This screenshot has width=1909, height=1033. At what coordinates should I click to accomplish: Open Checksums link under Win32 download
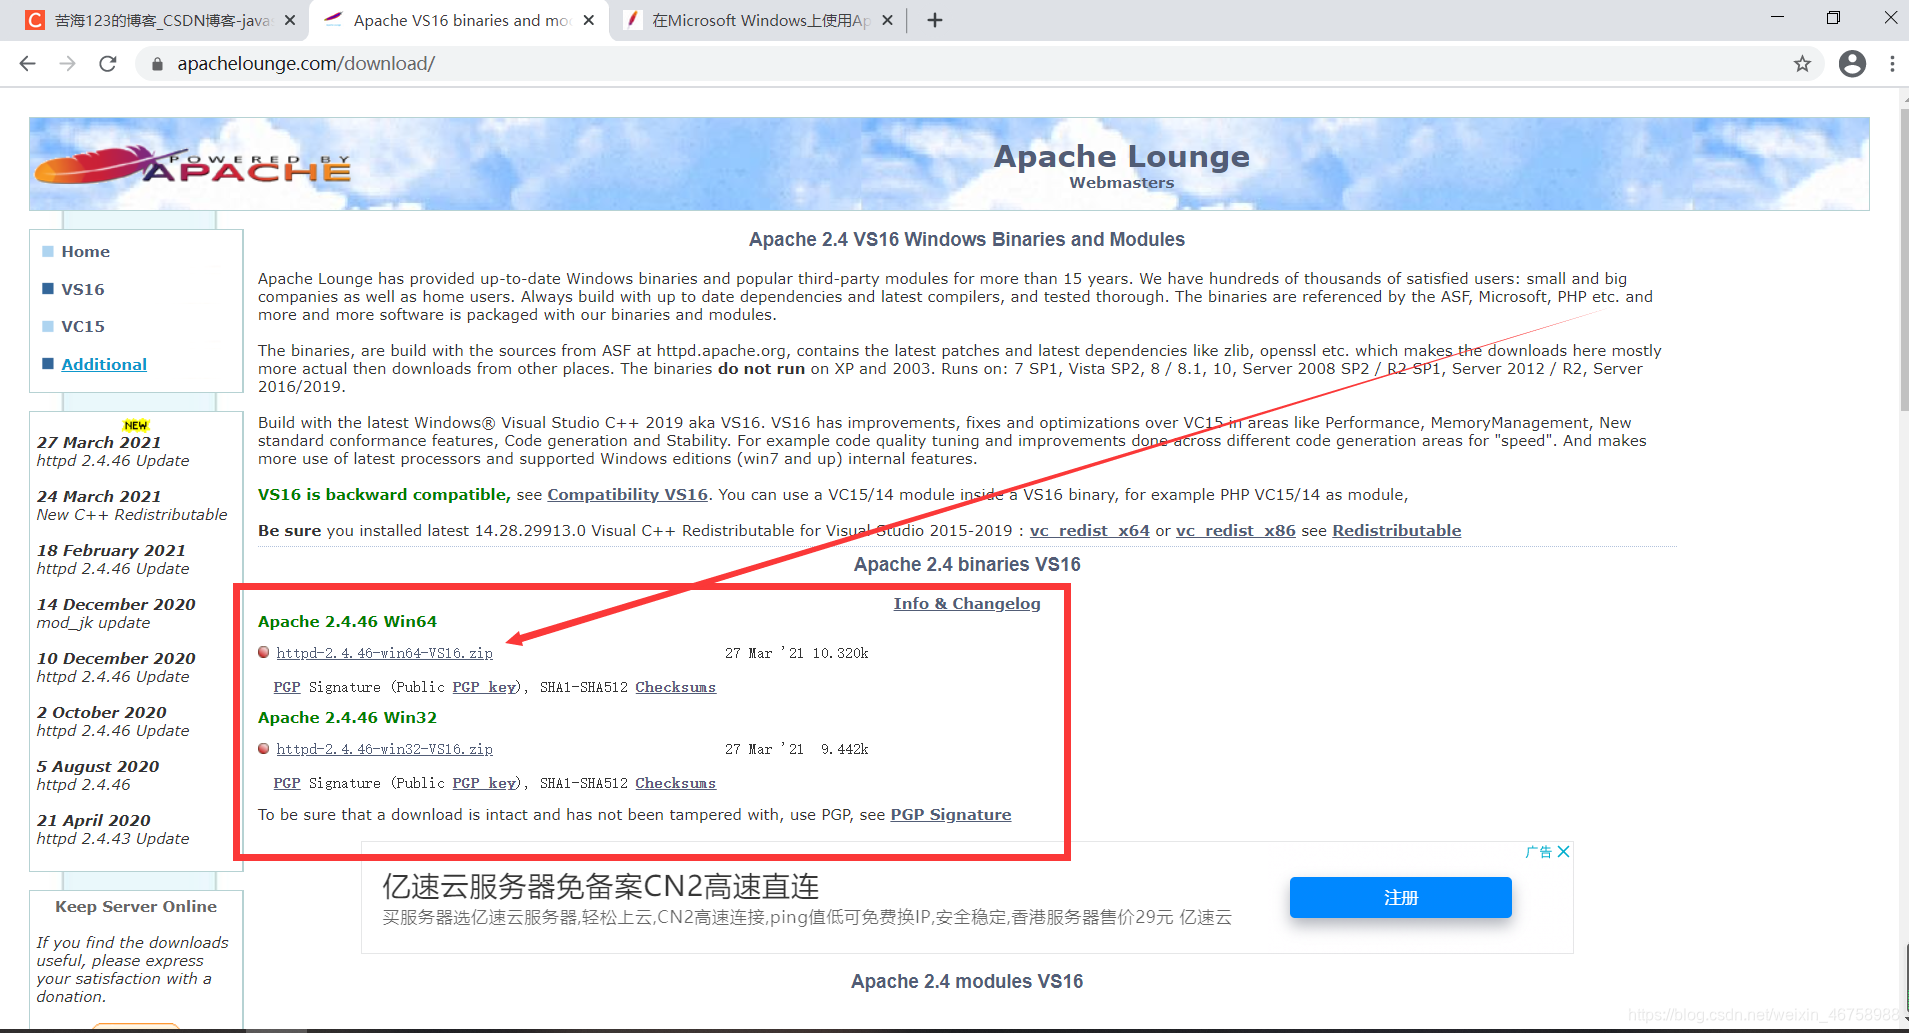[x=675, y=783]
